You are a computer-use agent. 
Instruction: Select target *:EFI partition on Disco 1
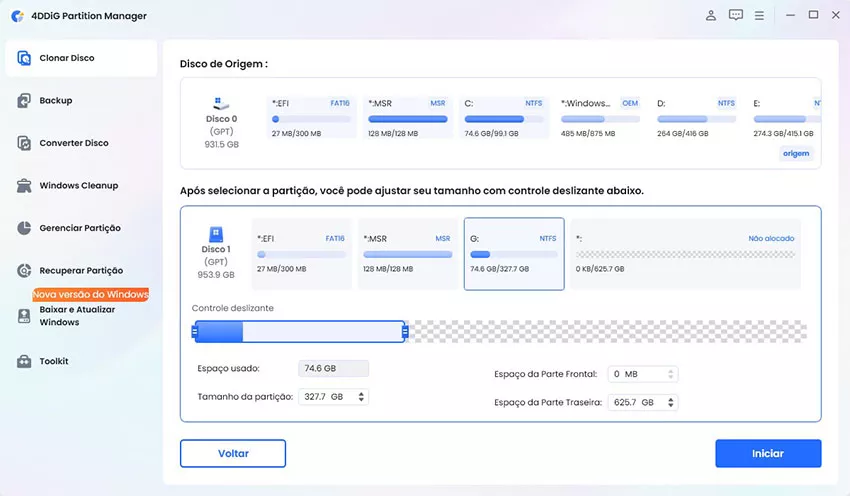pyautogui.click(x=301, y=254)
